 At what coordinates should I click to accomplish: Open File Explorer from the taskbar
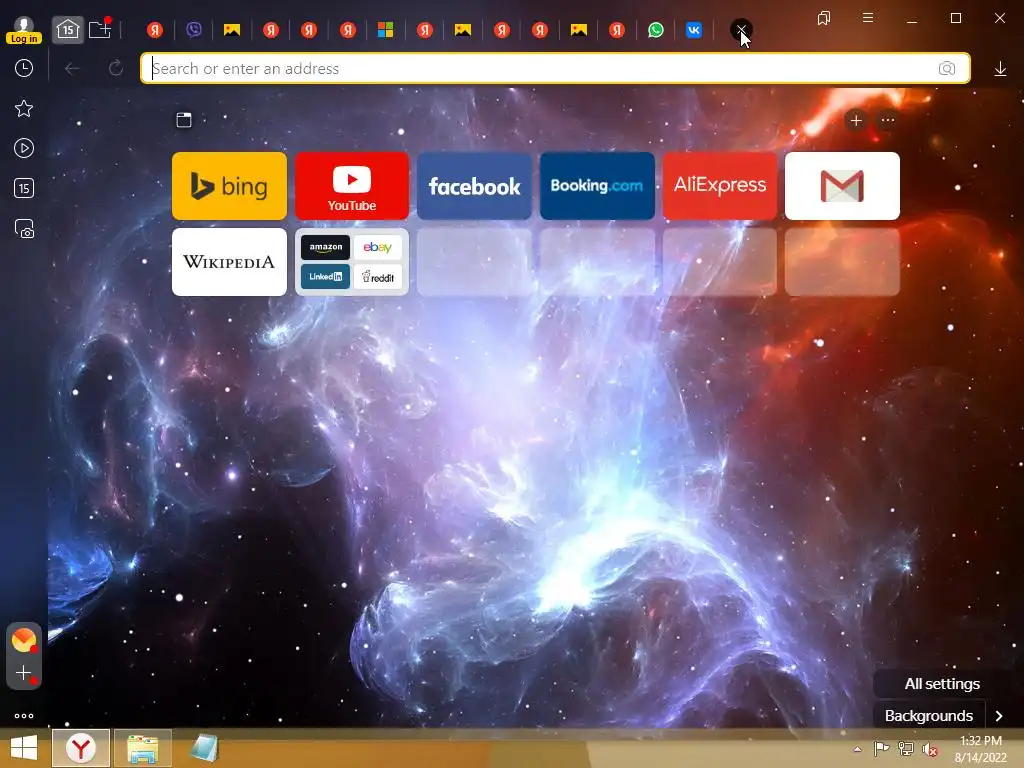(x=143, y=748)
